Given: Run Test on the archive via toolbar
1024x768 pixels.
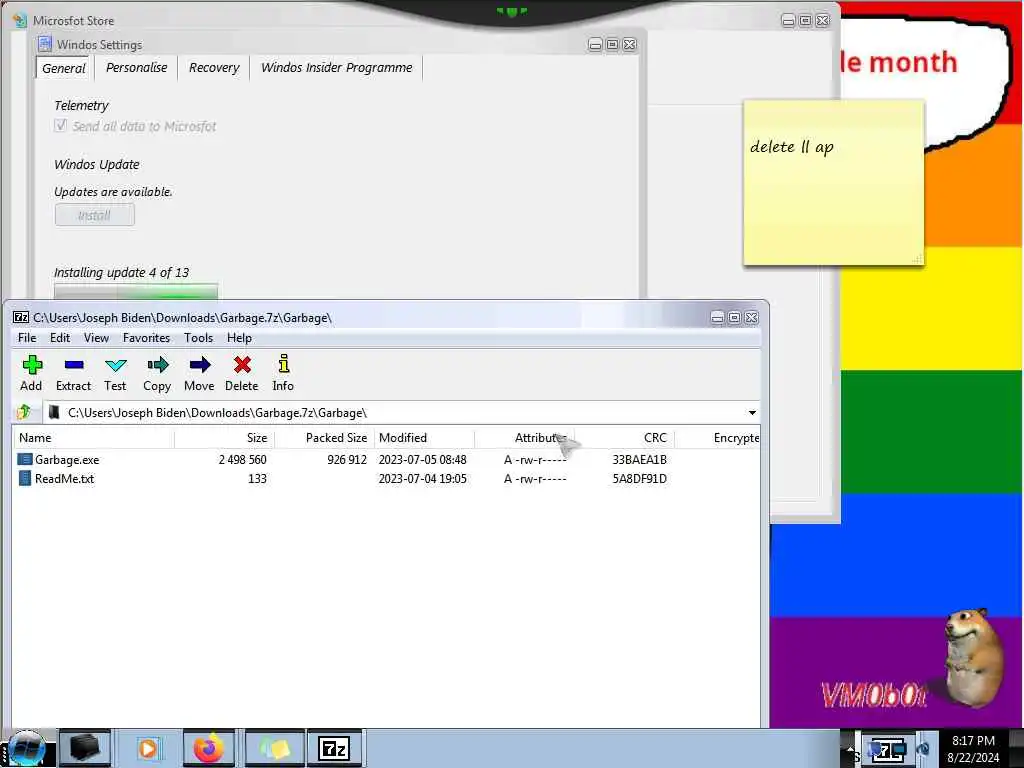Looking at the screenshot, I should [x=116, y=365].
